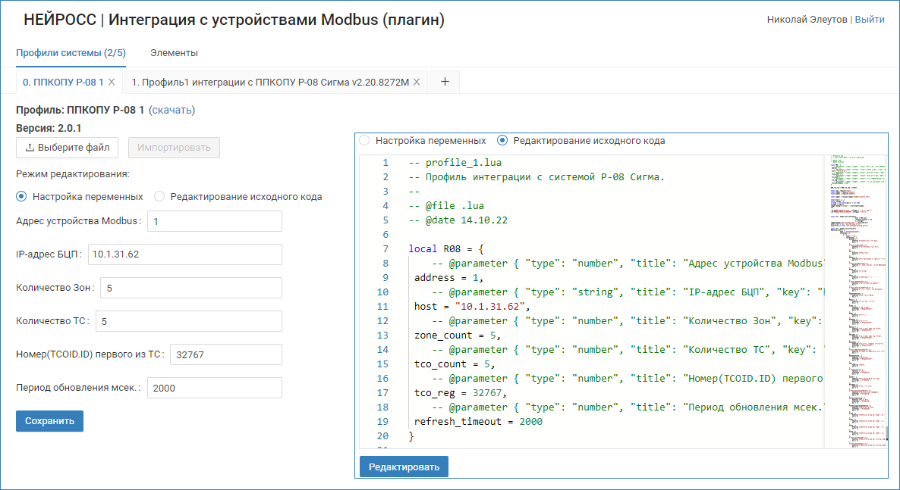Click the Версия: 2.0.1 text
The width and height of the screenshot is (900, 490).
(x=49, y=128)
